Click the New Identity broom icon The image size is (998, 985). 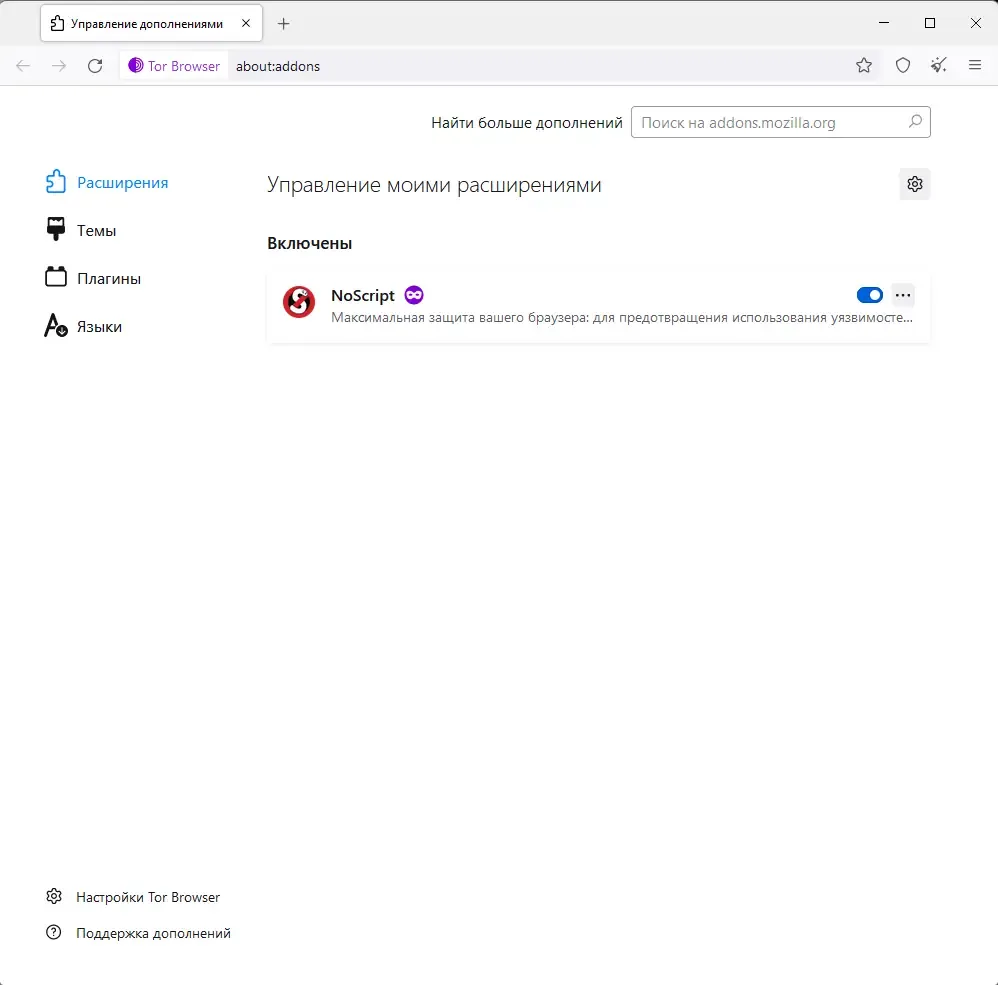[x=939, y=66]
